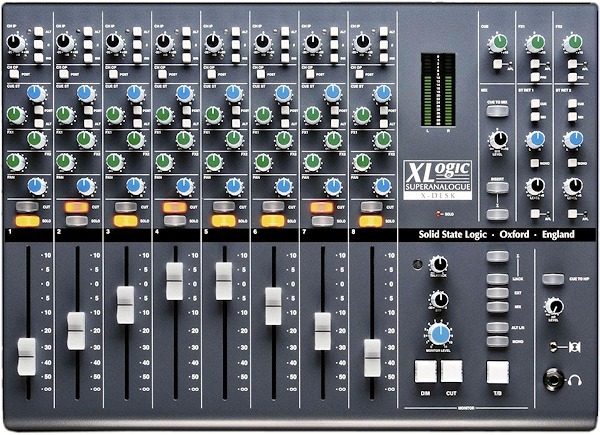The height and width of the screenshot is (435, 600).
Task: Click the channel 8 fader handle
Action: click(x=372, y=357)
